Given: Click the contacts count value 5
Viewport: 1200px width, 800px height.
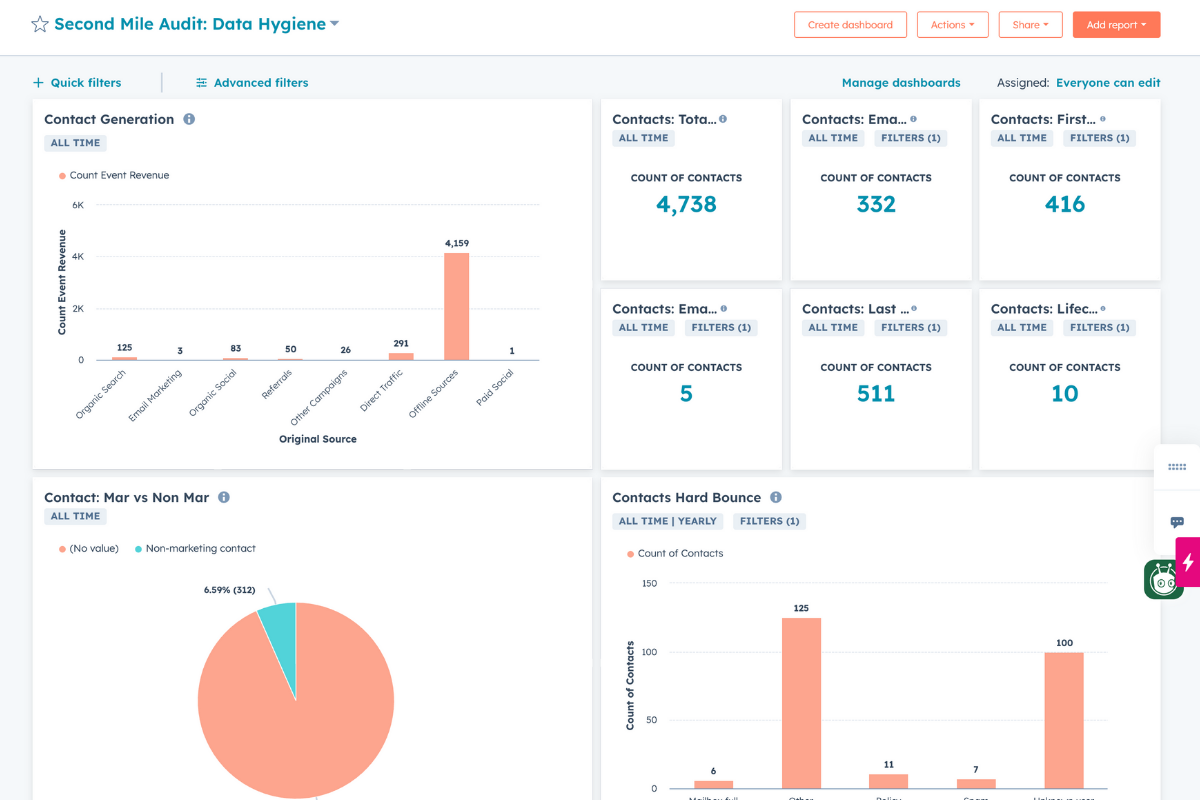Looking at the screenshot, I should [686, 394].
